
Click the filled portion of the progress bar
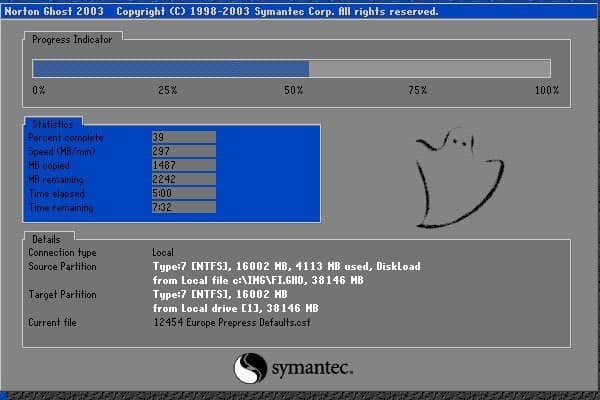[170, 68]
